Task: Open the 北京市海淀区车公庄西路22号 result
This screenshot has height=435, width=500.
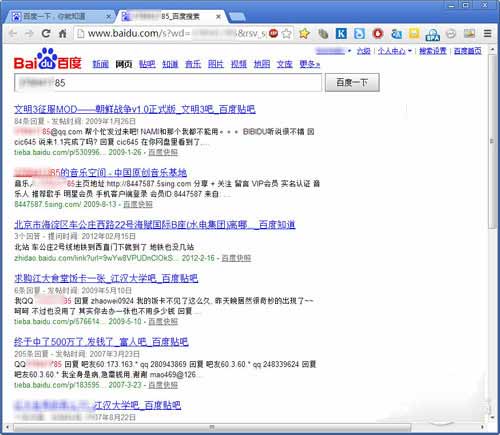Action: click(x=155, y=225)
